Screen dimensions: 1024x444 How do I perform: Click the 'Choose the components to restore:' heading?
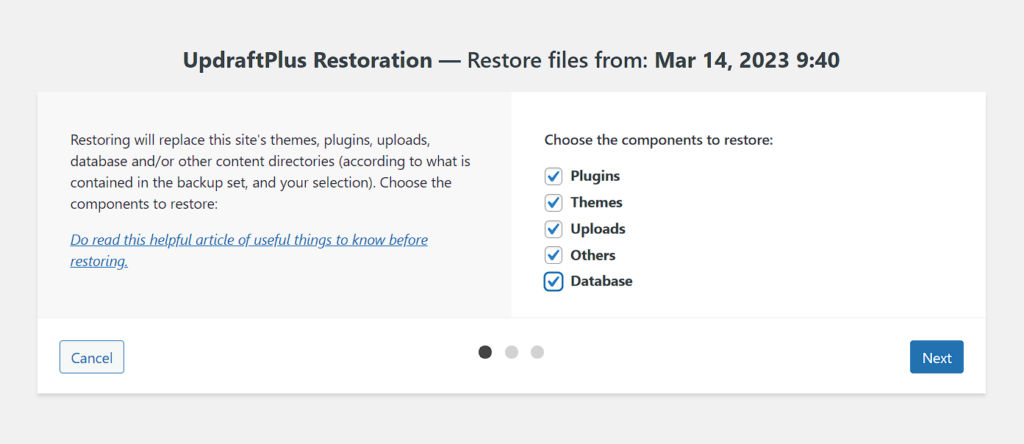[658, 140]
